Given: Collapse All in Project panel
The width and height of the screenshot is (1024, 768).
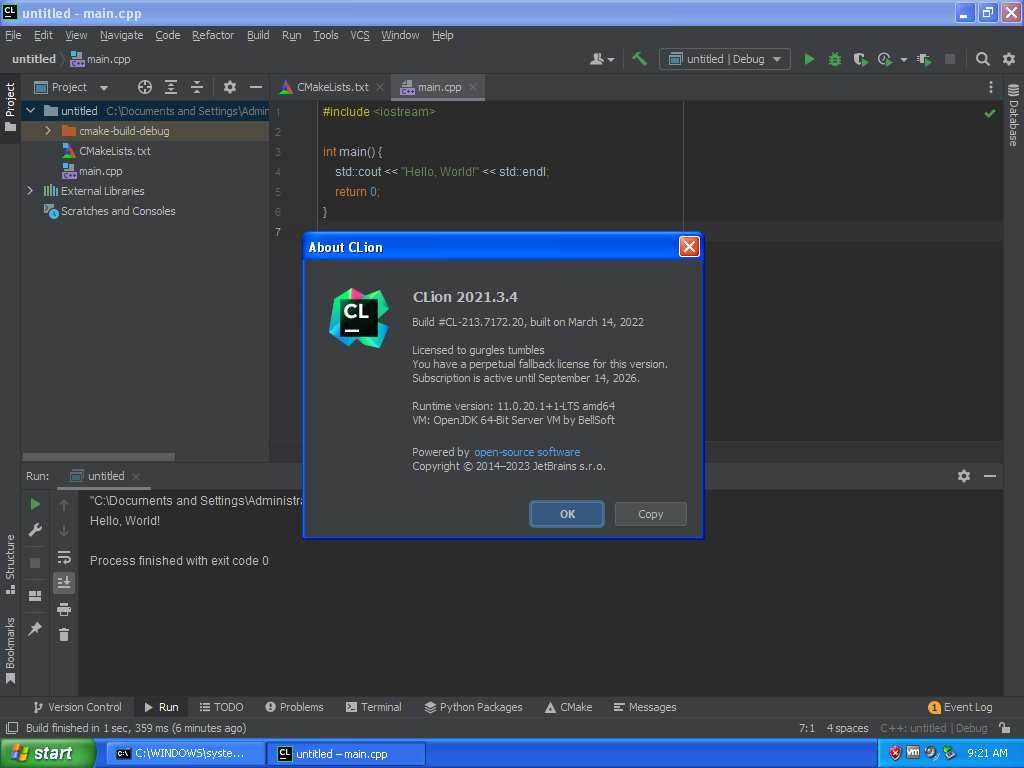Looking at the screenshot, I should [x=197, y=87].
